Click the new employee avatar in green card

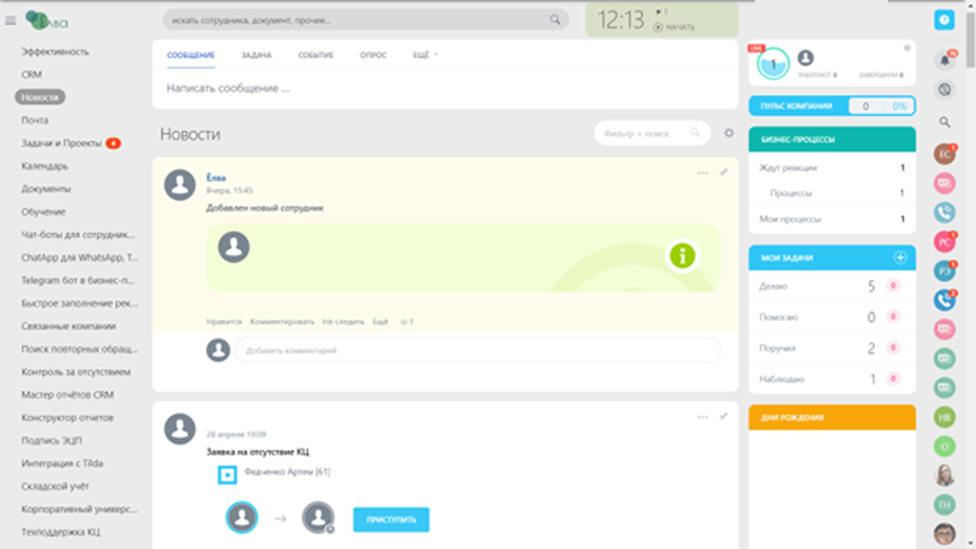coord(234,247)
